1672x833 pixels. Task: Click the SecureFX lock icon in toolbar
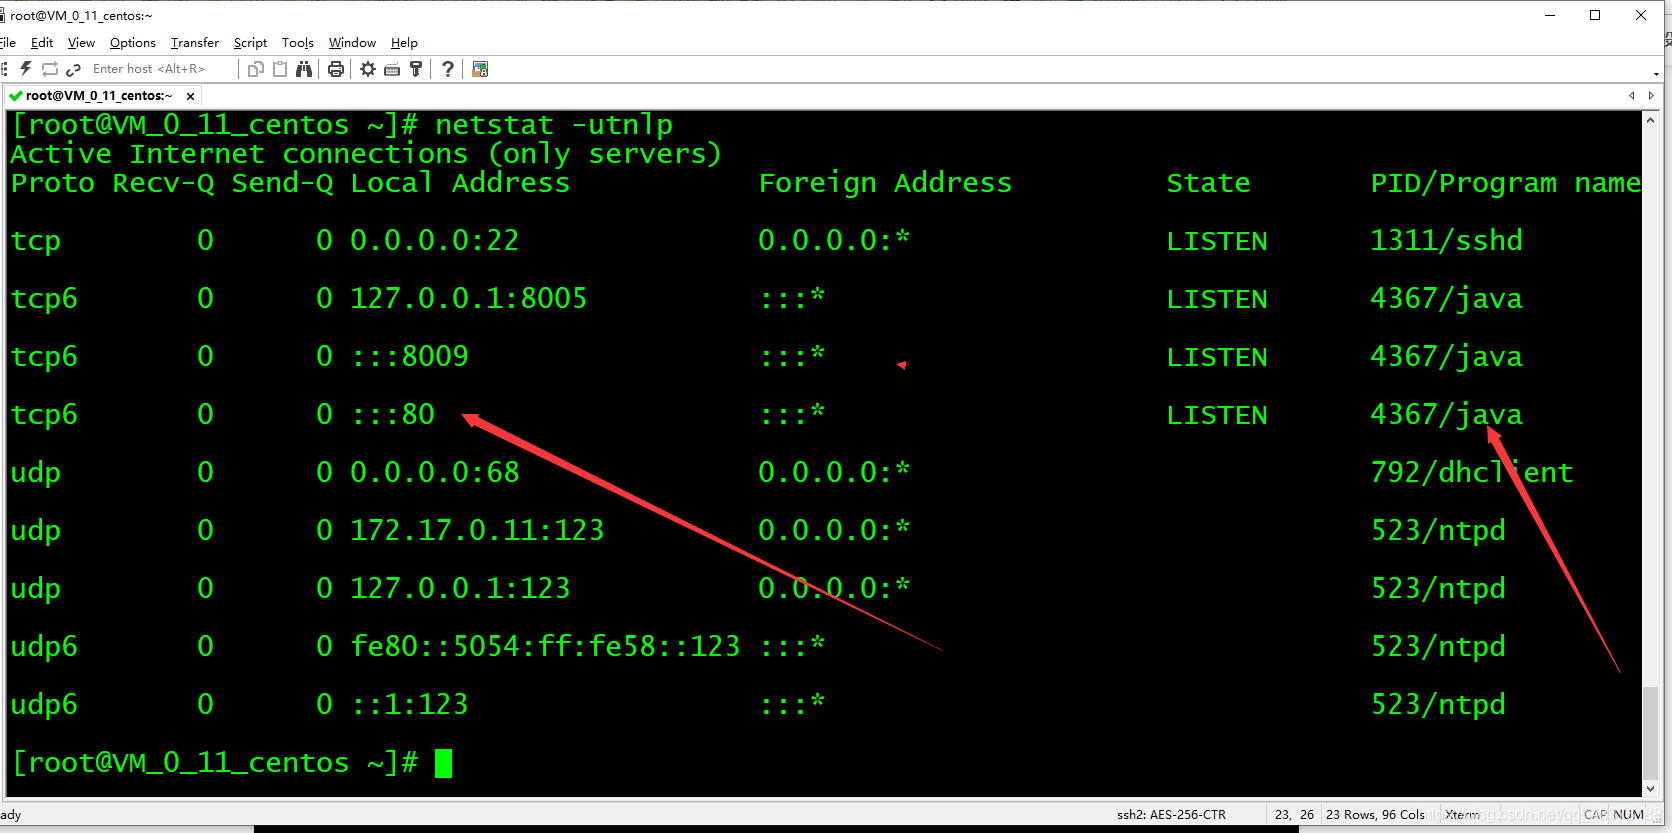click(x=480, y=69)
